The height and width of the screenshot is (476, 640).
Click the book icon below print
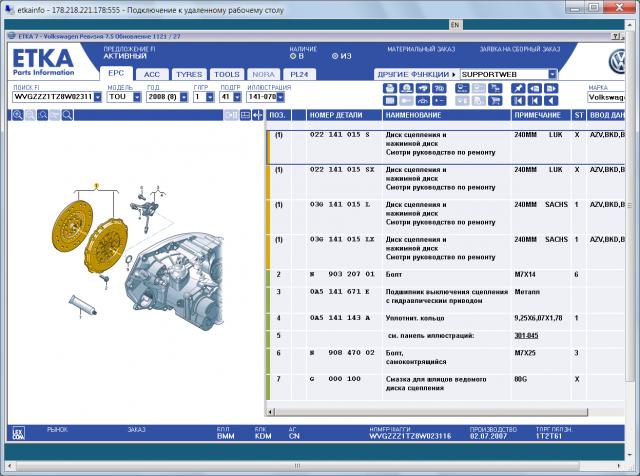[390, 100]
